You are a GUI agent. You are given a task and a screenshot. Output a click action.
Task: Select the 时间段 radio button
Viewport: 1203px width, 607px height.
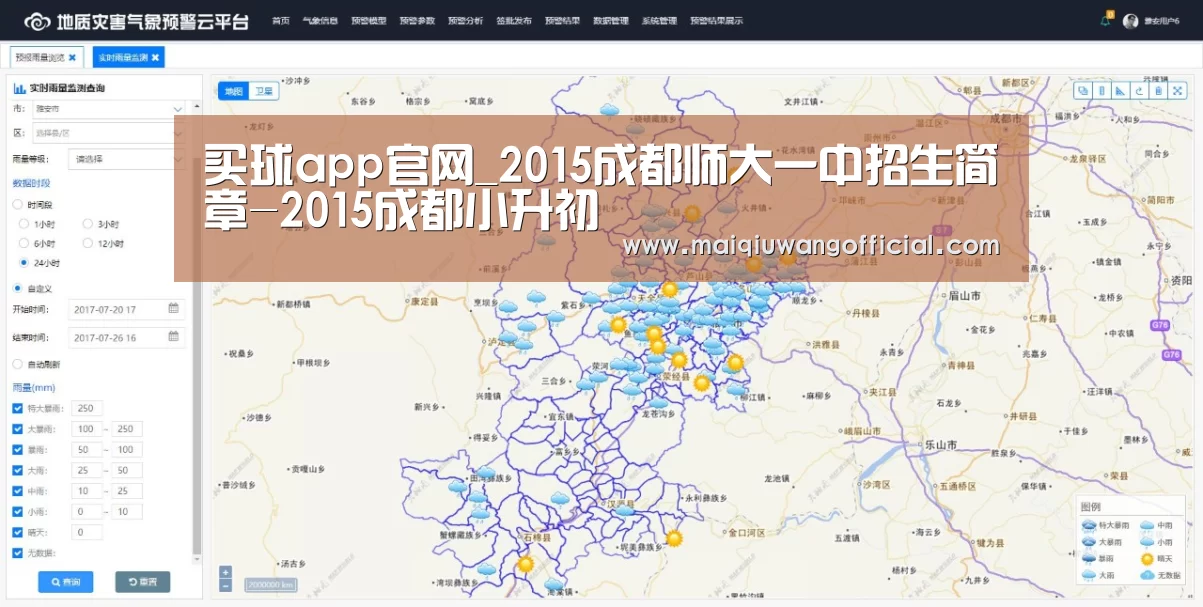pos(18,204)
